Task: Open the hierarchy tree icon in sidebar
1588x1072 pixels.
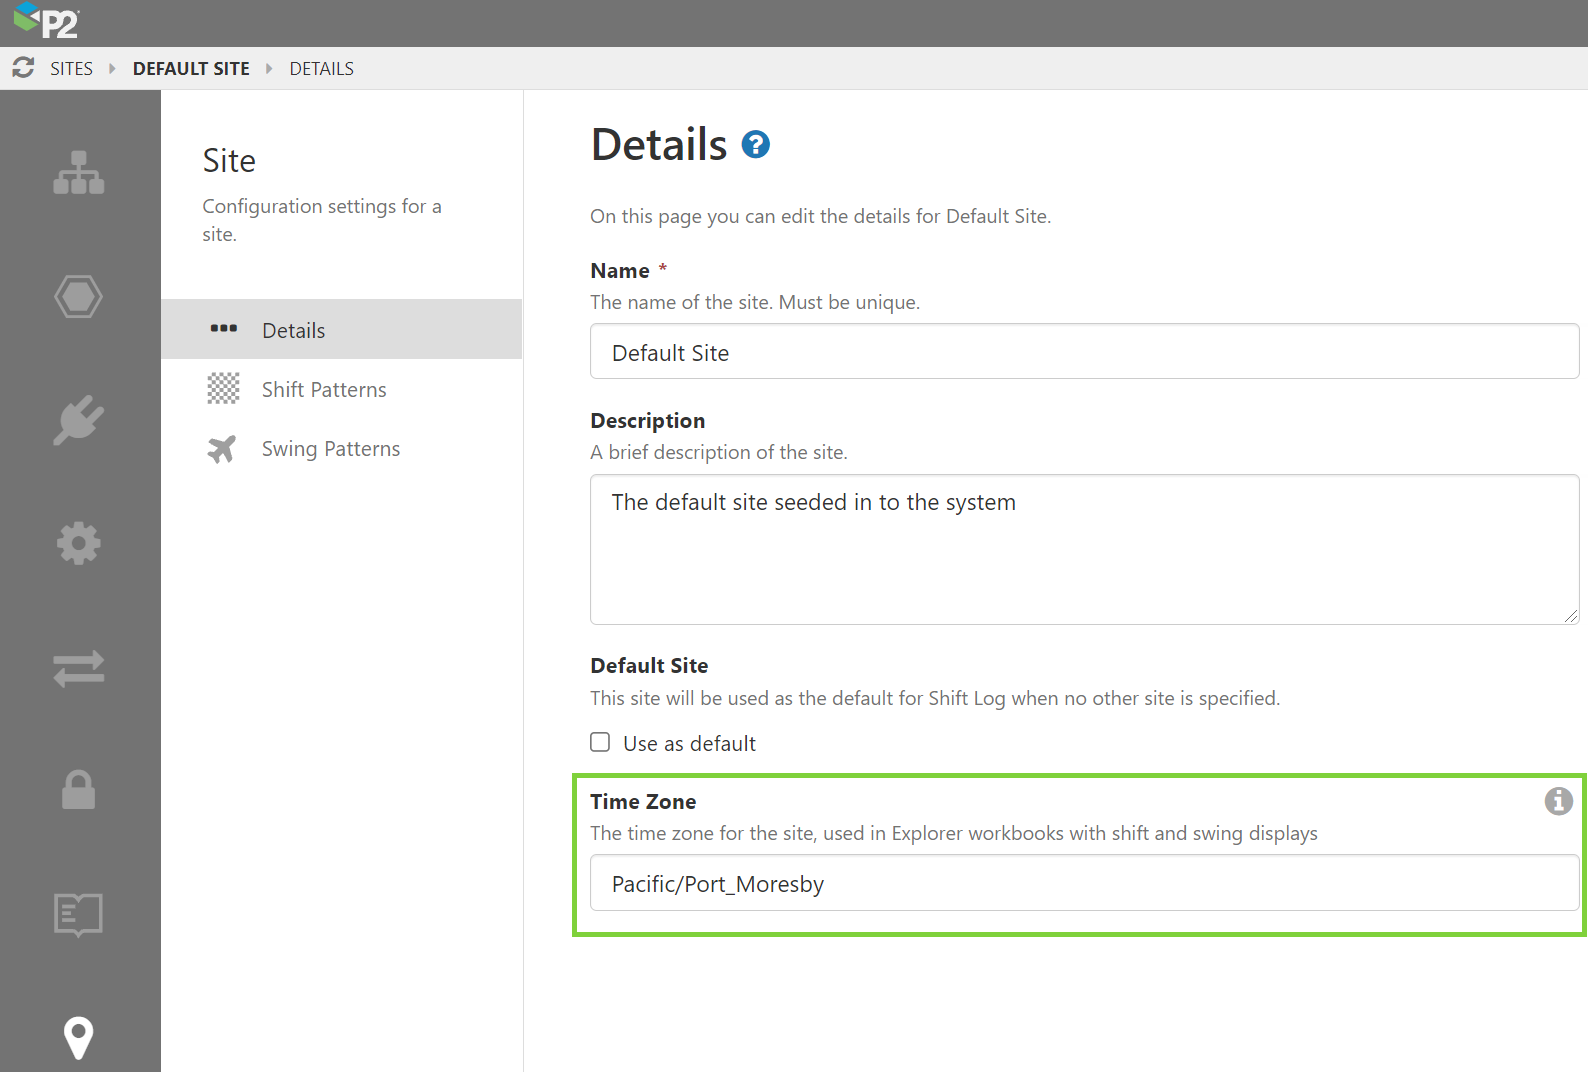Action: [x=79, y=173]
